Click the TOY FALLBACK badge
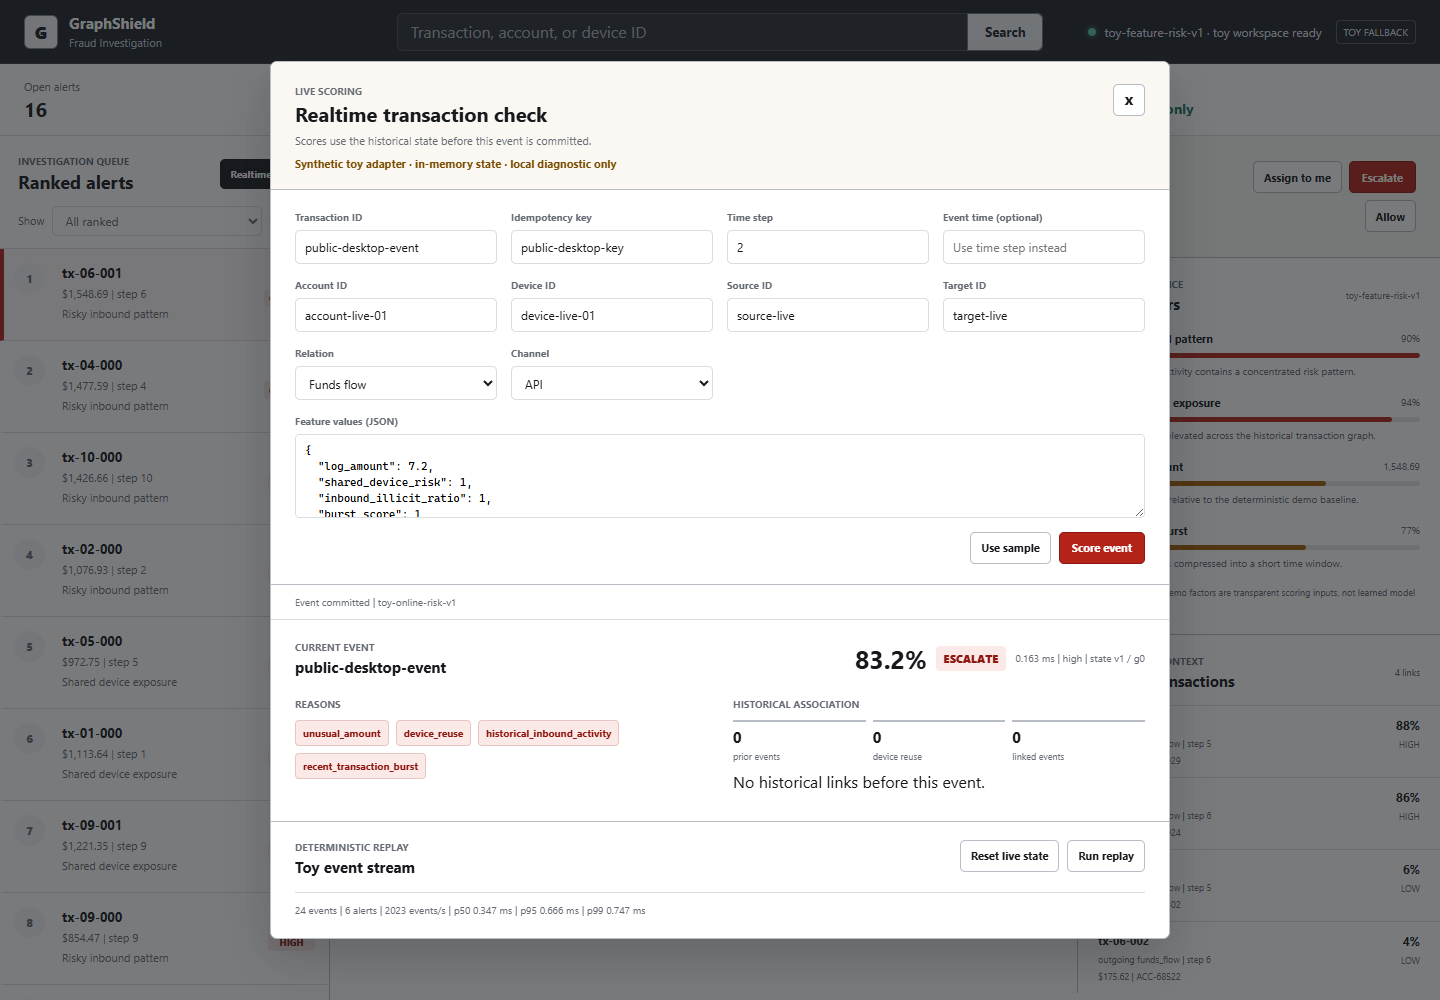This screenshot has width=1440, height=1000. (1375, 32)
